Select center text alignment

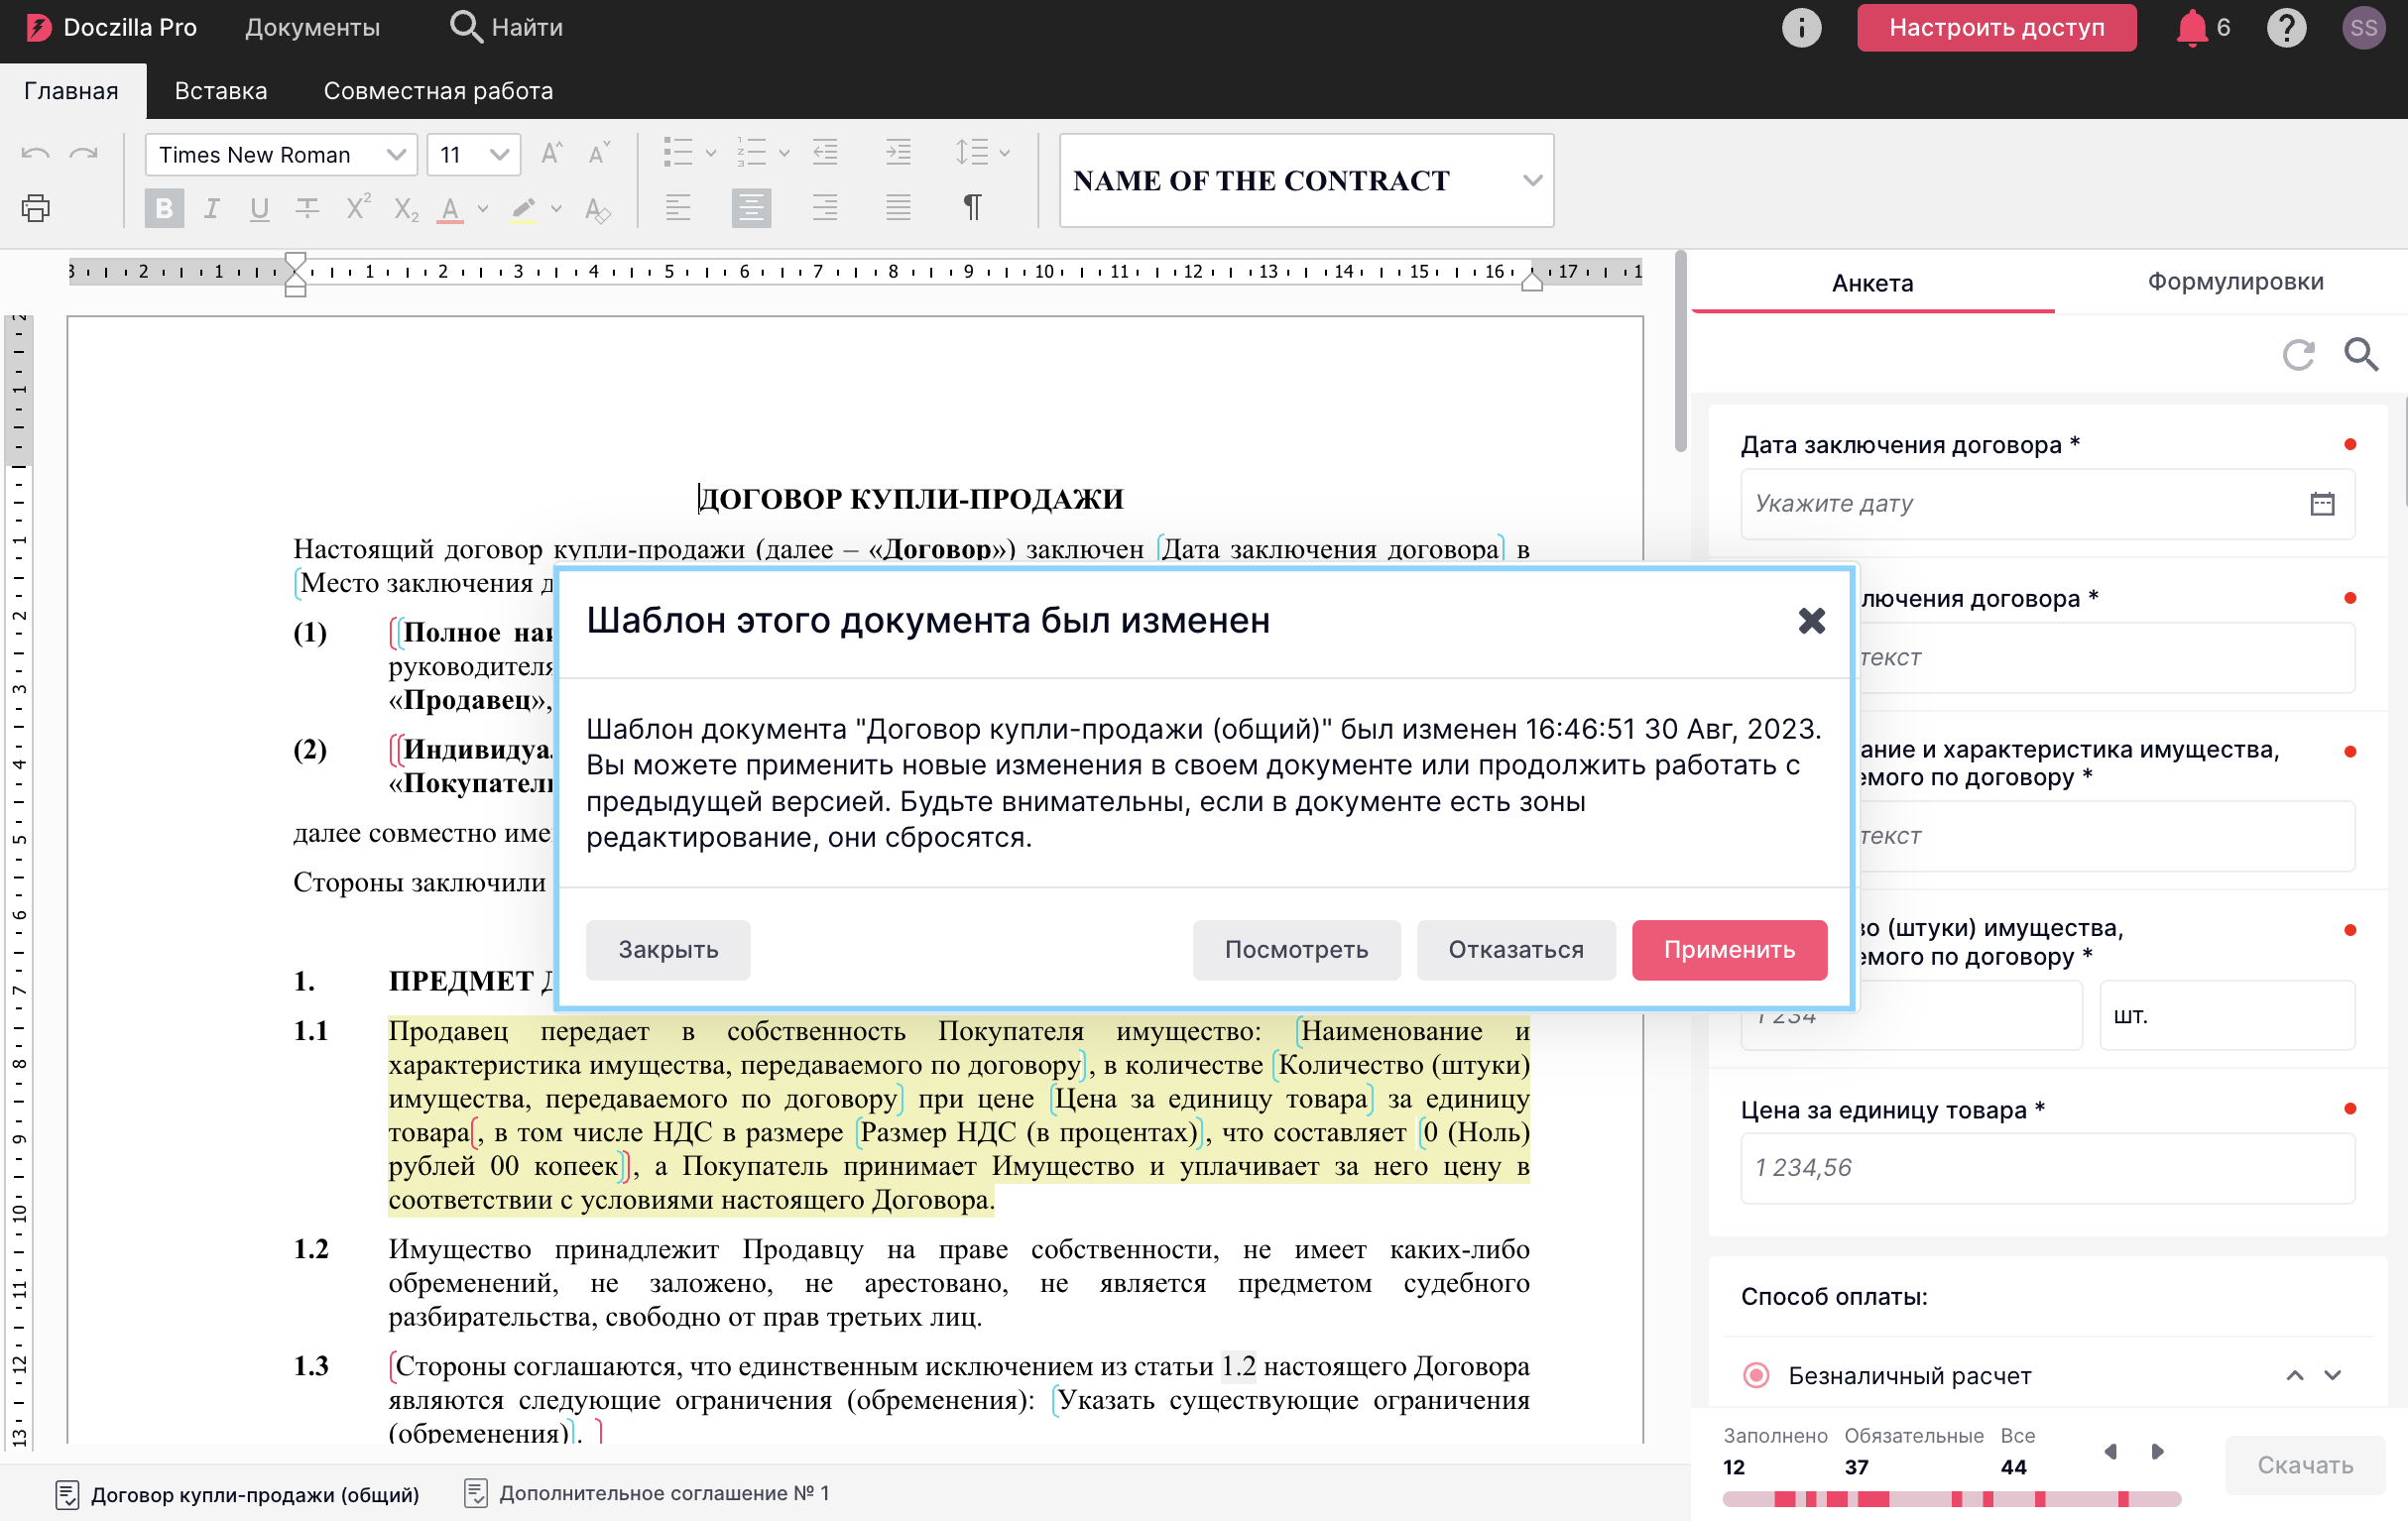(751, 207)
